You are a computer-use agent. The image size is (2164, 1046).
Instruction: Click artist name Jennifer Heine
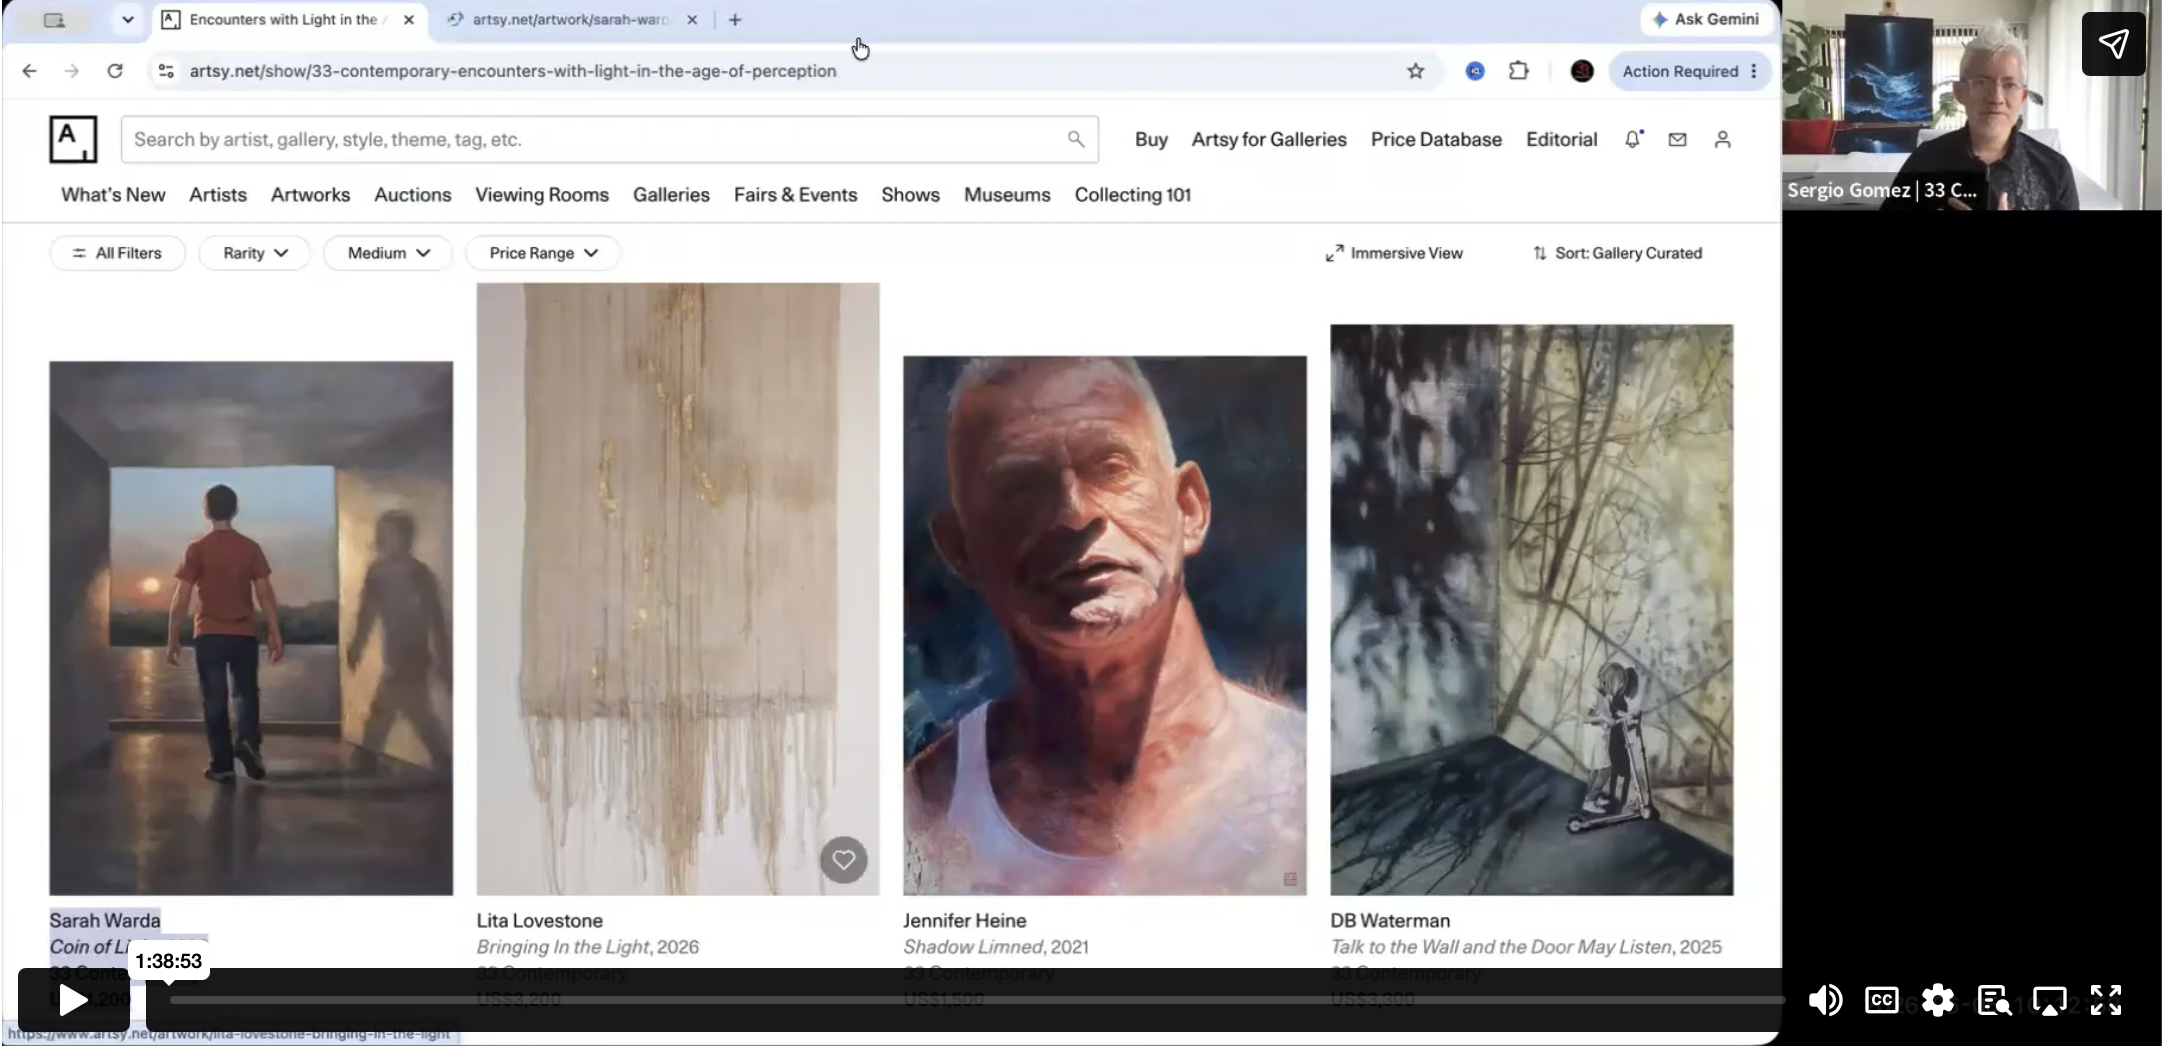click(x=965, y=920)
